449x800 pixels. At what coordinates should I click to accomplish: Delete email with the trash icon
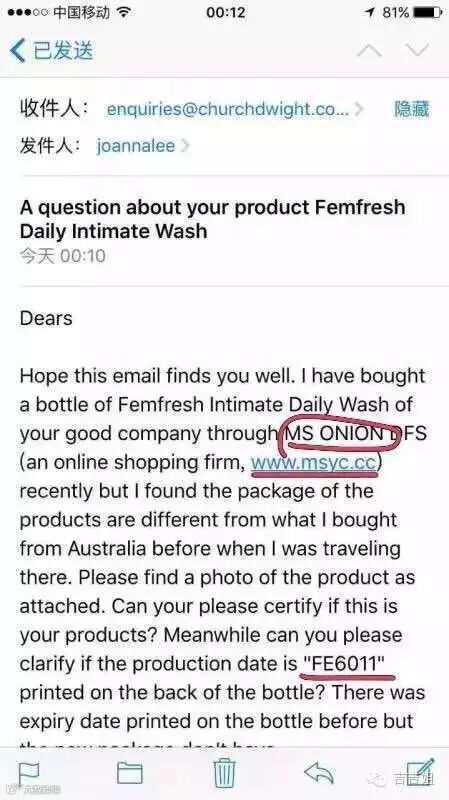tap(224, 772)
